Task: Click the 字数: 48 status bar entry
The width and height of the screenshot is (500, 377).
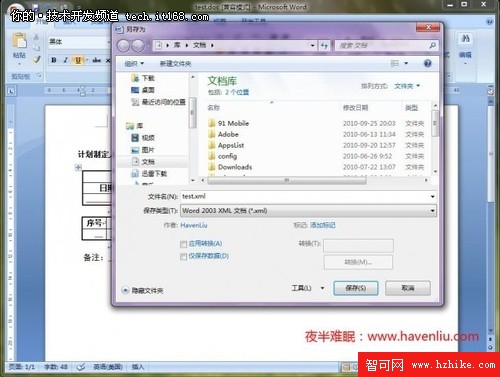Action: [x=56, y=367]
